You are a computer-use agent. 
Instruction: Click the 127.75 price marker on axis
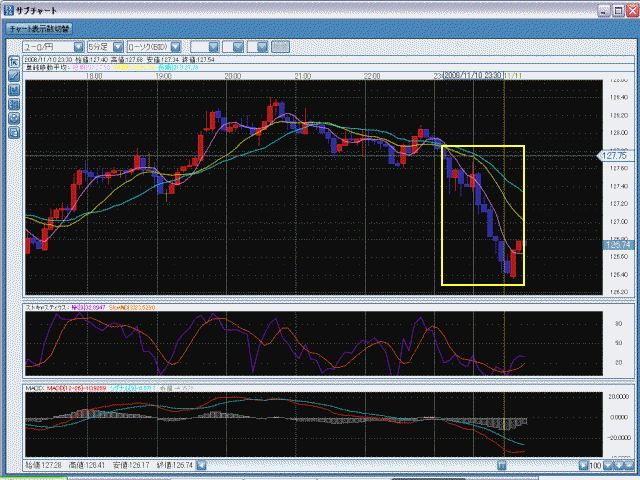click(611, 156)
